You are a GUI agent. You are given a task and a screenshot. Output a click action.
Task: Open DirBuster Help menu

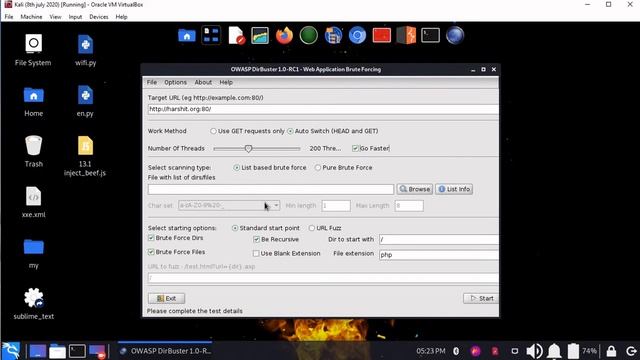pos(226,82)
